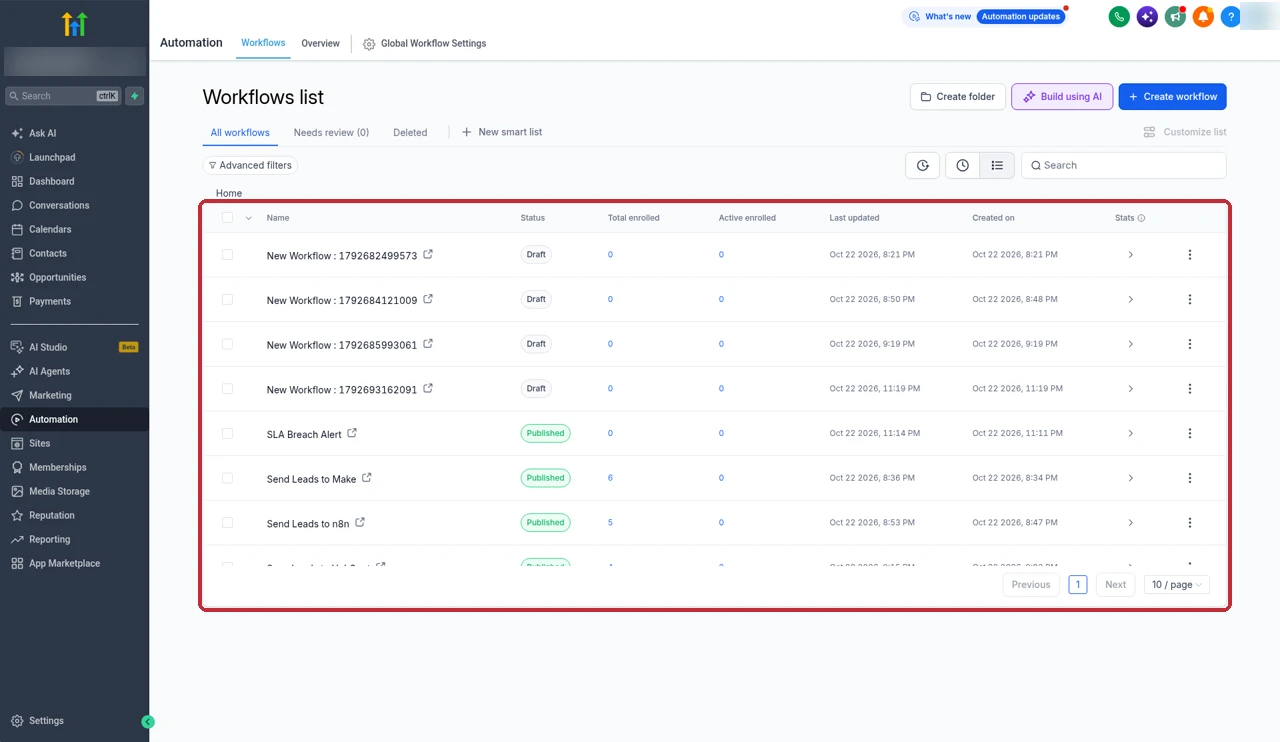The width and height of the screenshot is (1280, 742).
Task: Open SLA Breach Alert in new tab icon
Action: click(352, 433)
